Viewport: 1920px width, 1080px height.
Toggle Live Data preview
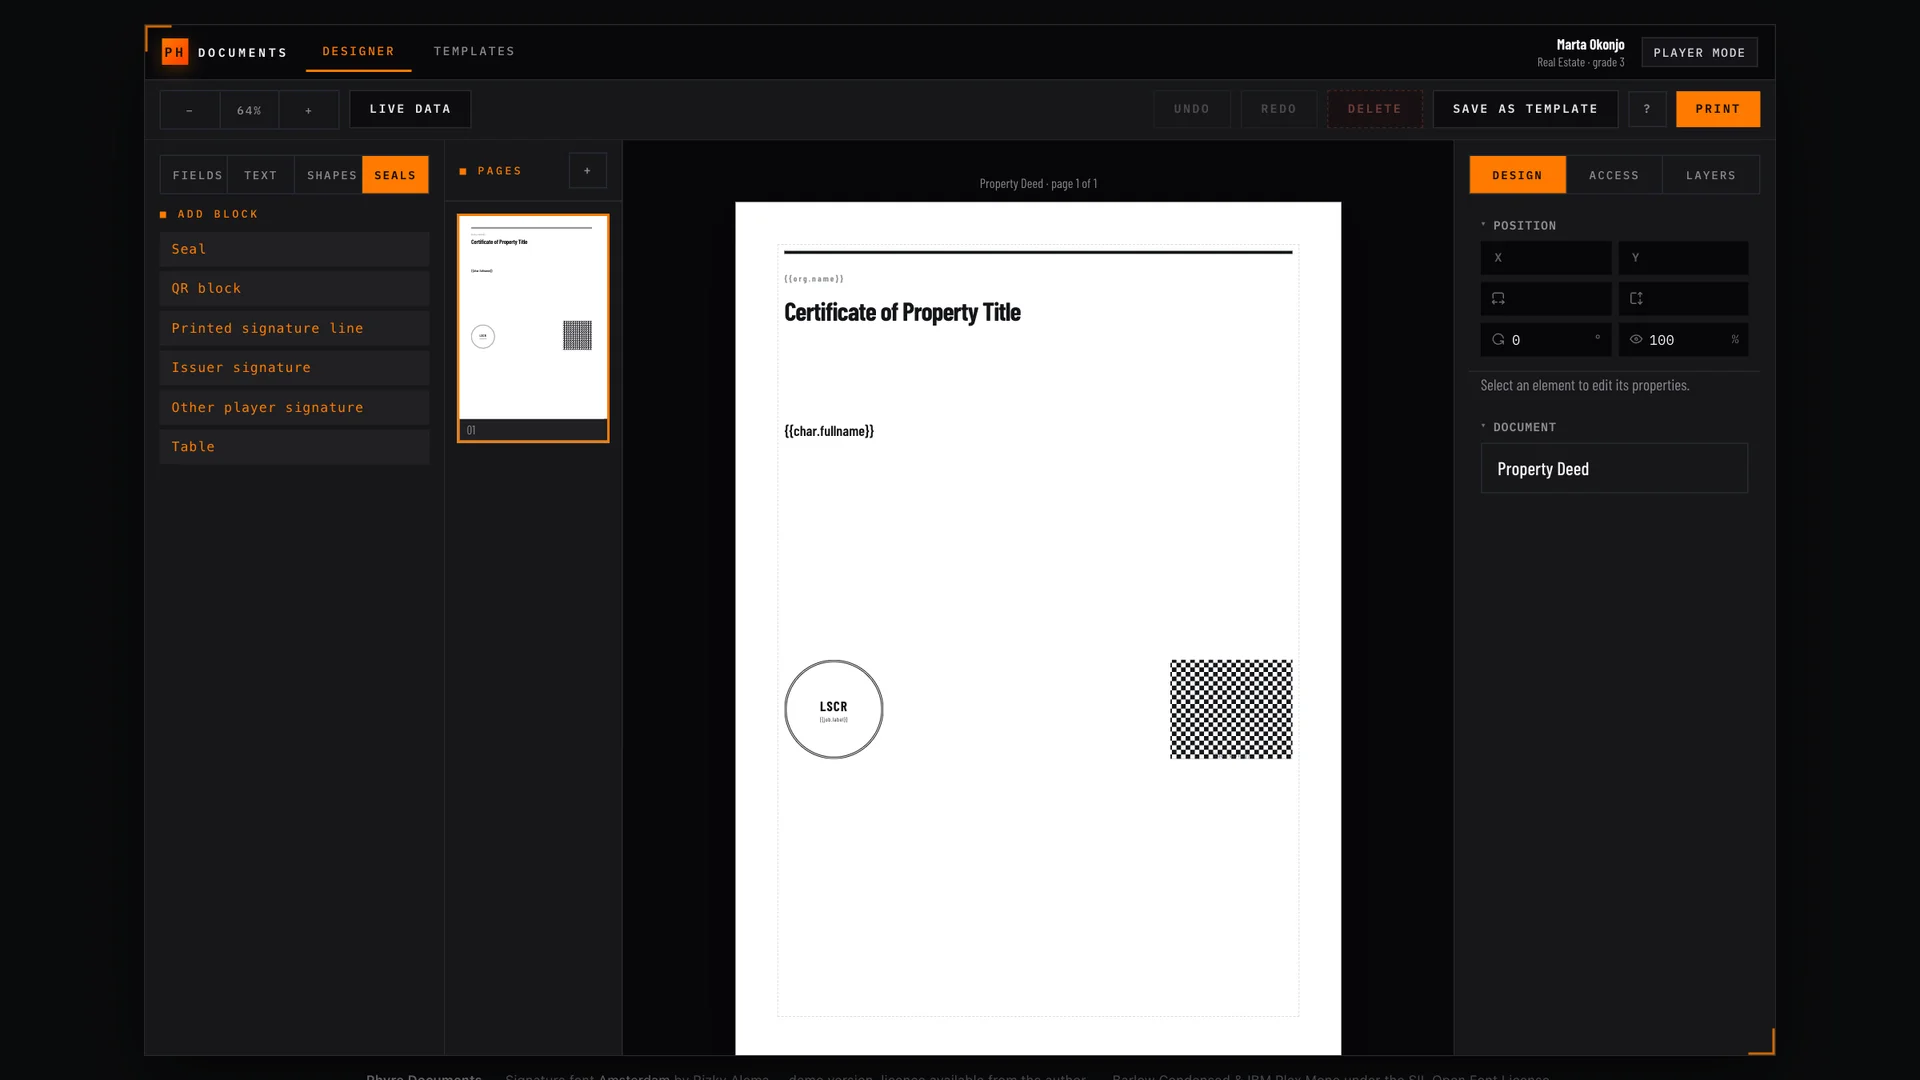click(x=410, y=109)
